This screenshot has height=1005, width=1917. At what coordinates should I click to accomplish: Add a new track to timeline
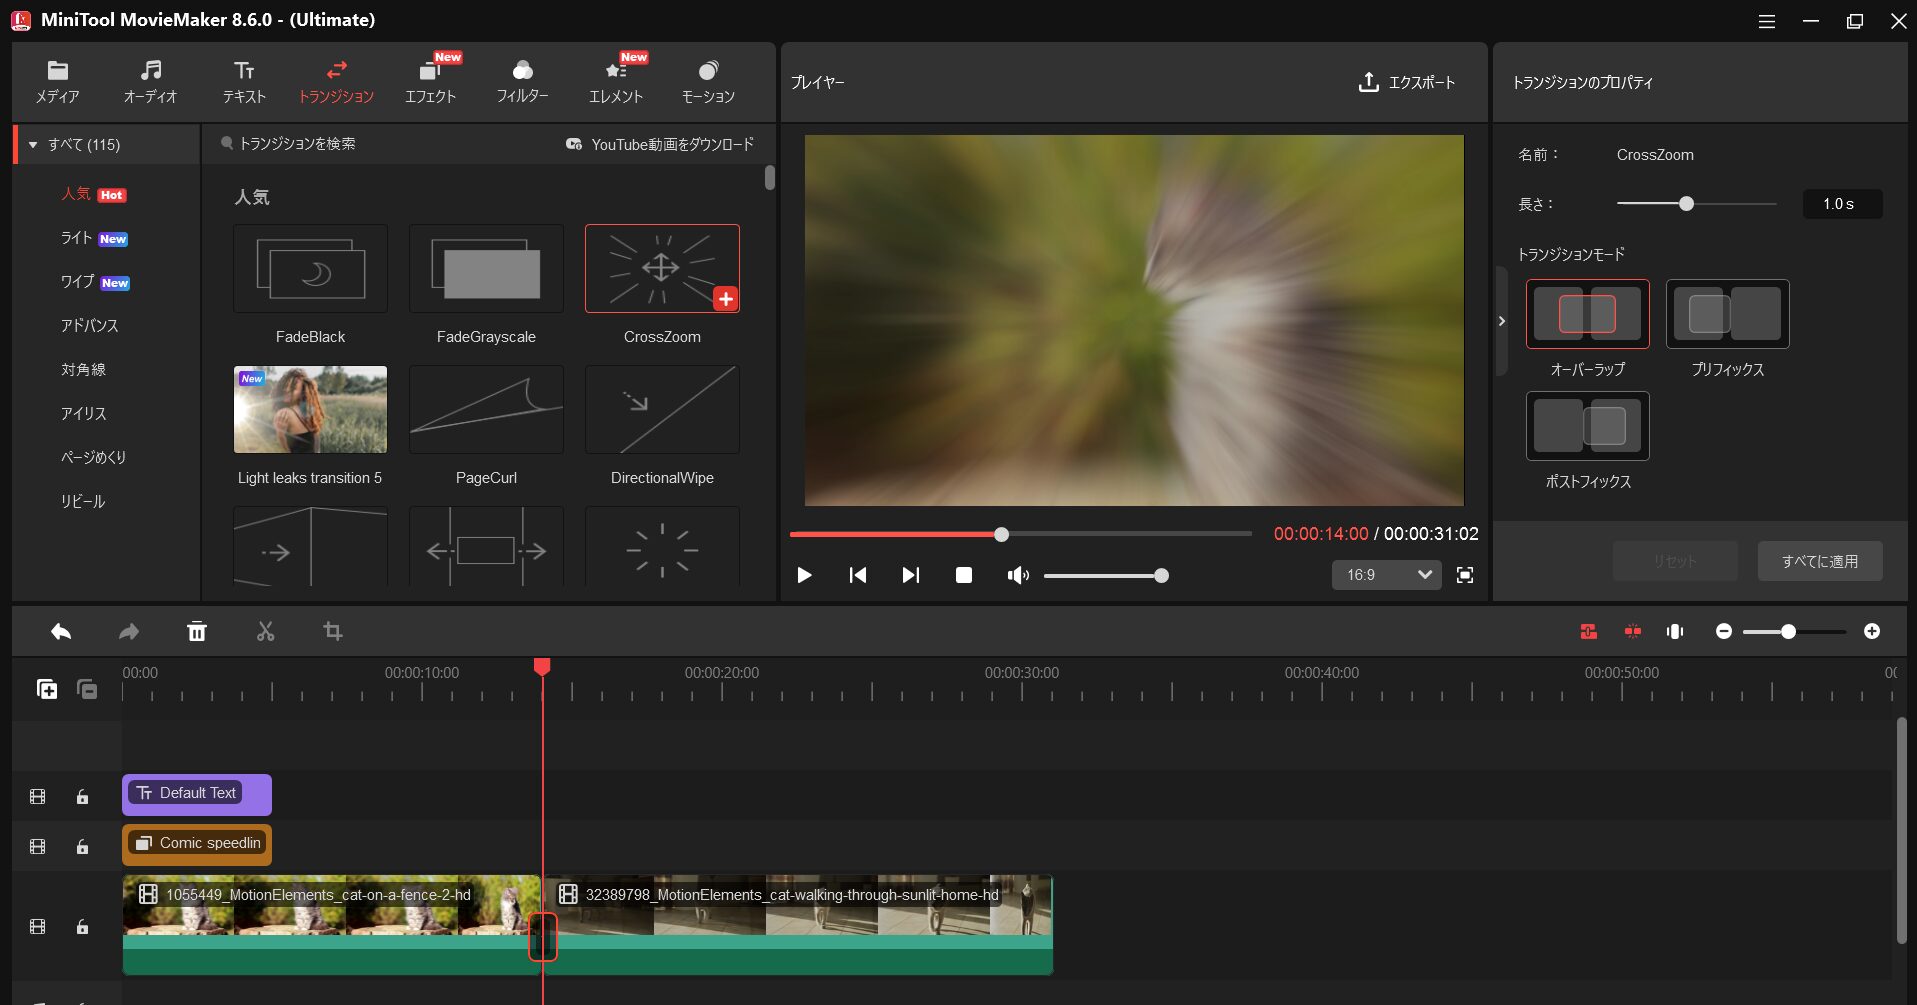click(x=47, y=689)
